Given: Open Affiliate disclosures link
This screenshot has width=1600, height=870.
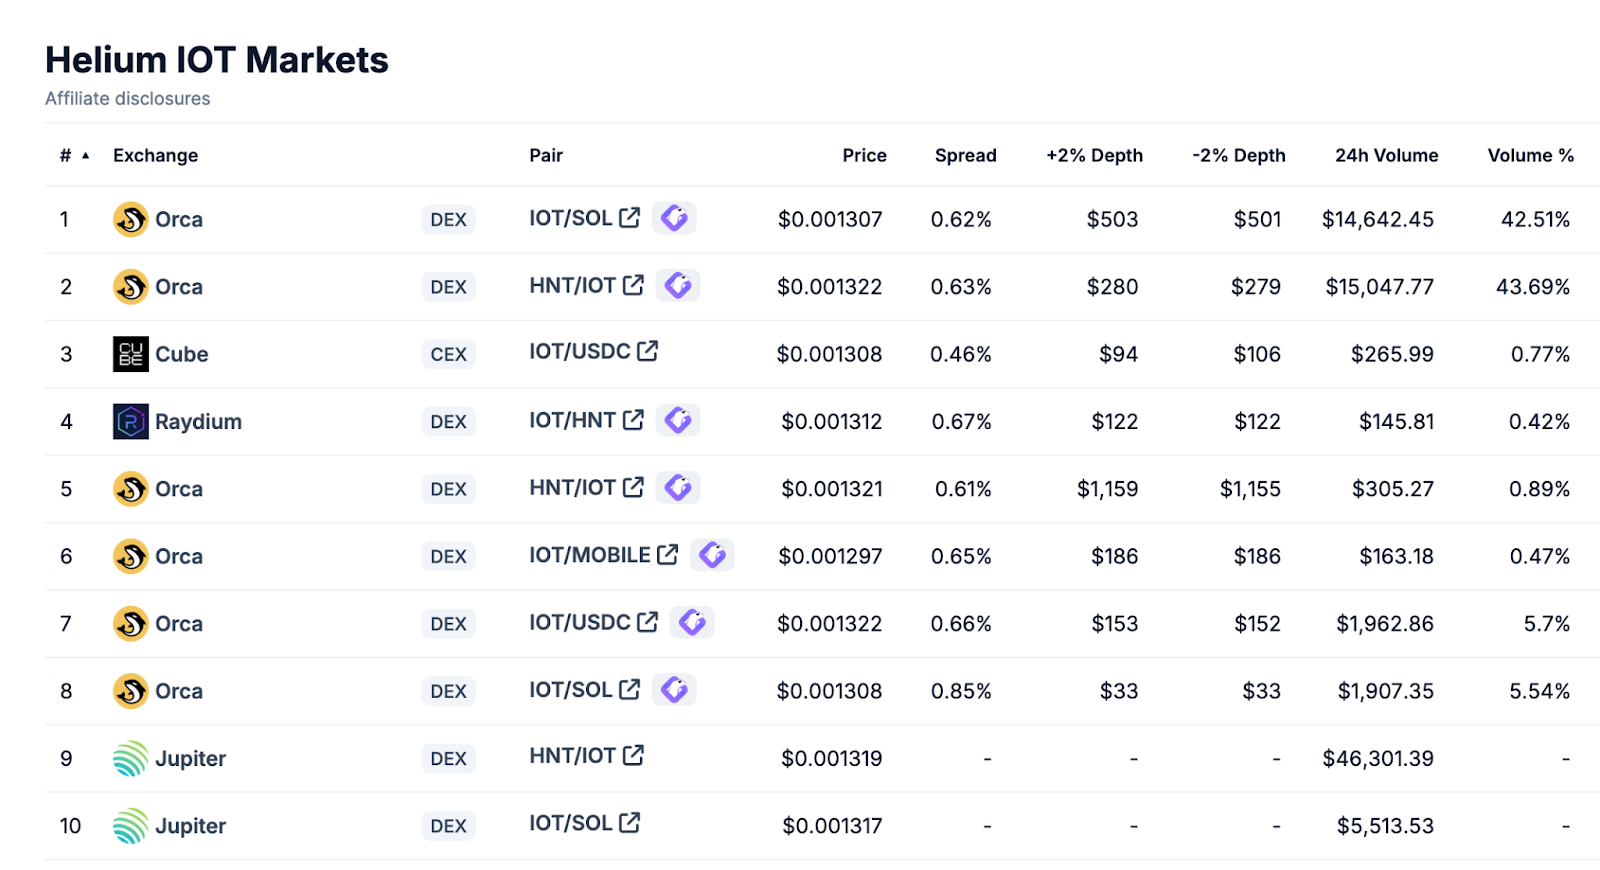Looking at the screenshot, I should pyautogui.click(x=127, y=98).
